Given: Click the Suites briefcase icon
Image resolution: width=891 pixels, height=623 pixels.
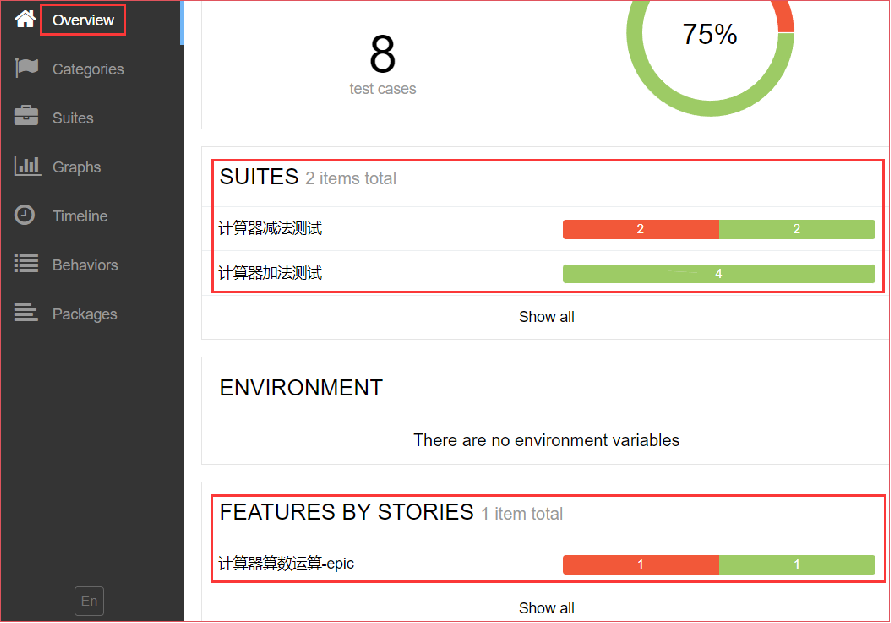Looking at the screenshot, I should (26, 117).
